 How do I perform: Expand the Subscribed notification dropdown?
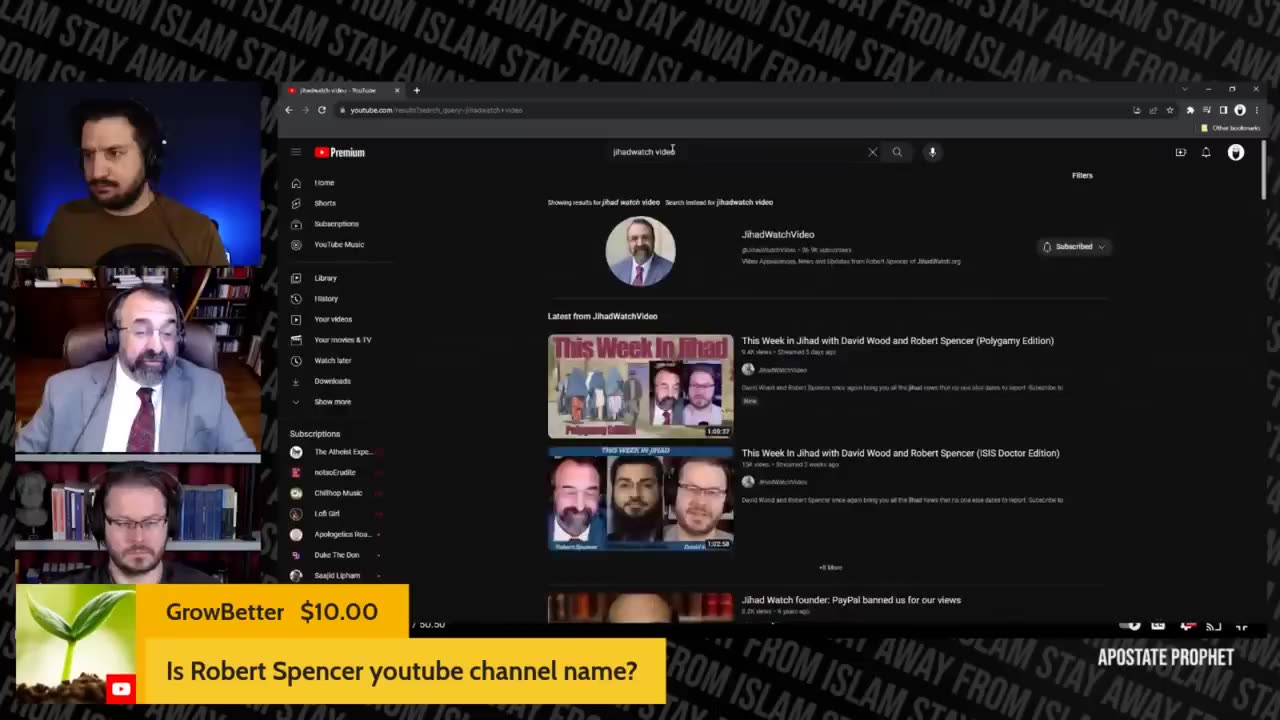1073,246
